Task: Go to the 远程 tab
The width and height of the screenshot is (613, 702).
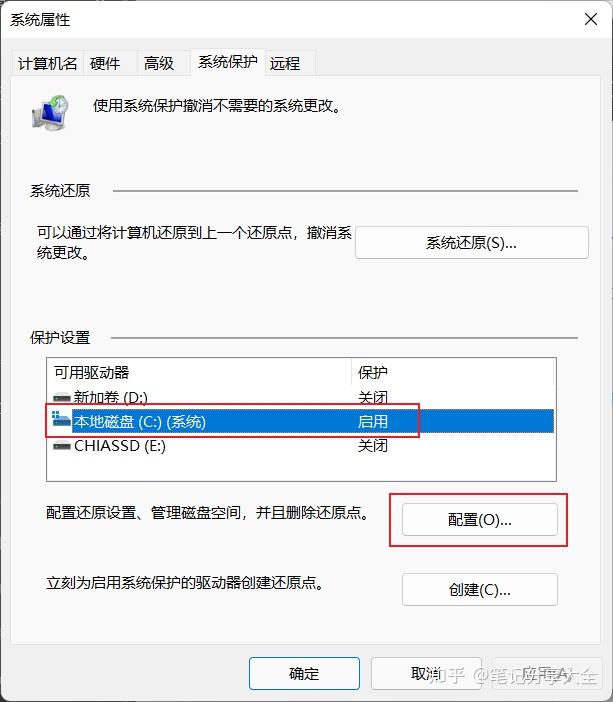Action: tap(285, 63)
